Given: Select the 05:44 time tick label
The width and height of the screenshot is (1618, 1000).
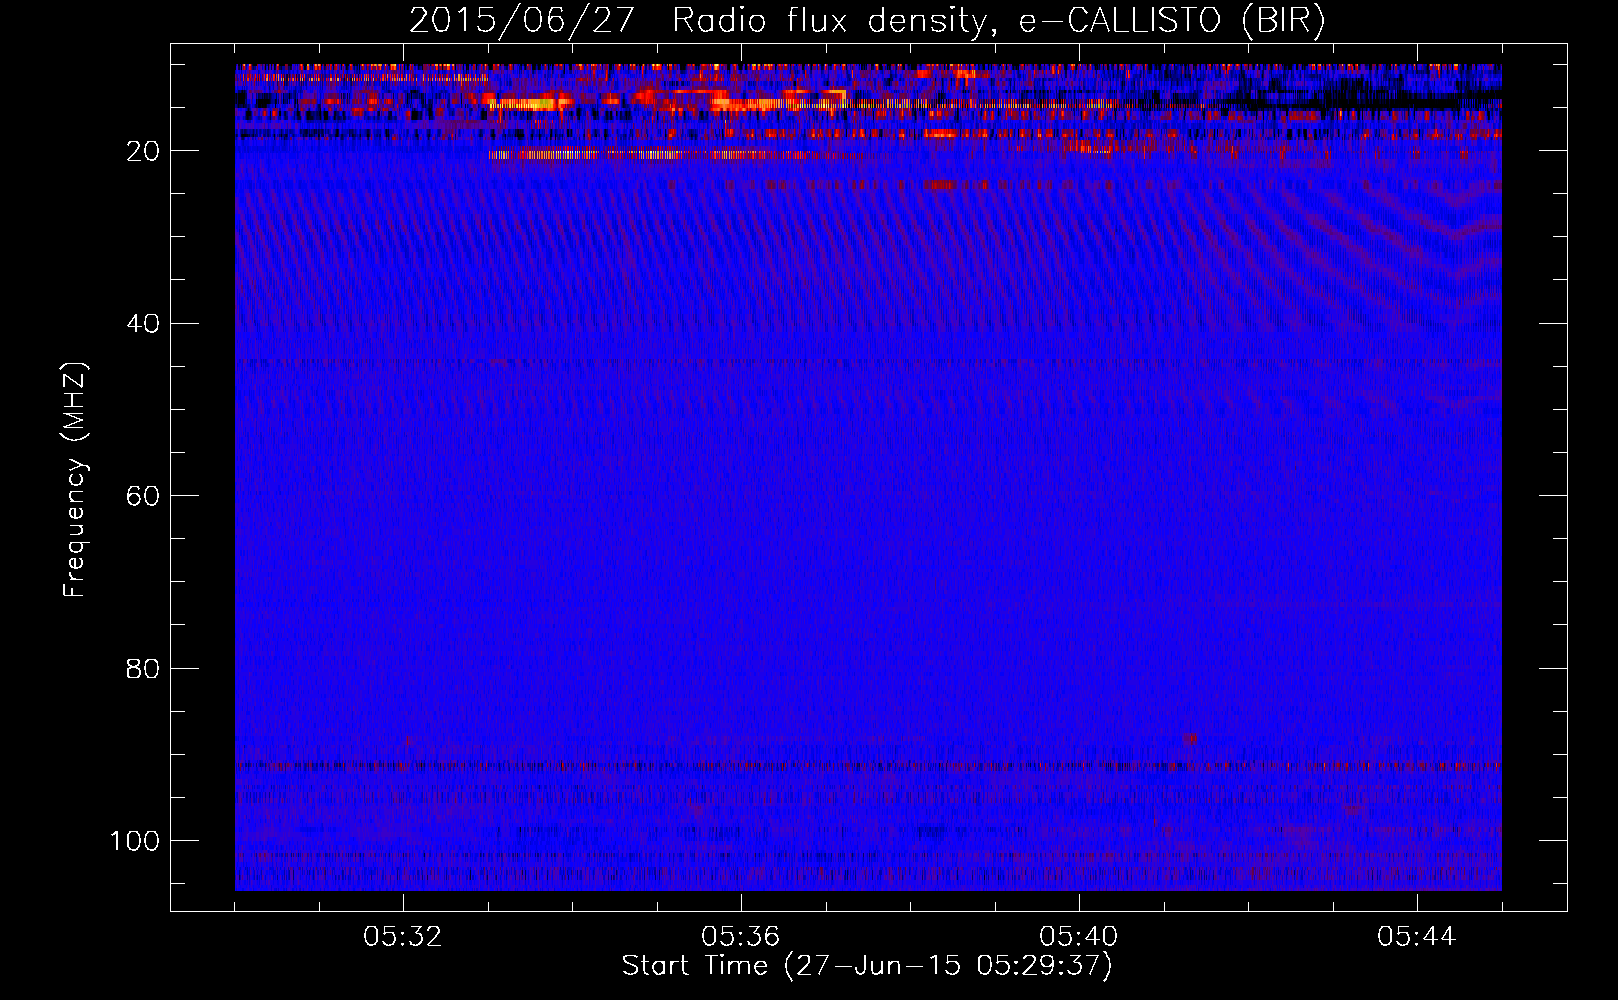Looking at the screenshot, I should point(1417,937).
